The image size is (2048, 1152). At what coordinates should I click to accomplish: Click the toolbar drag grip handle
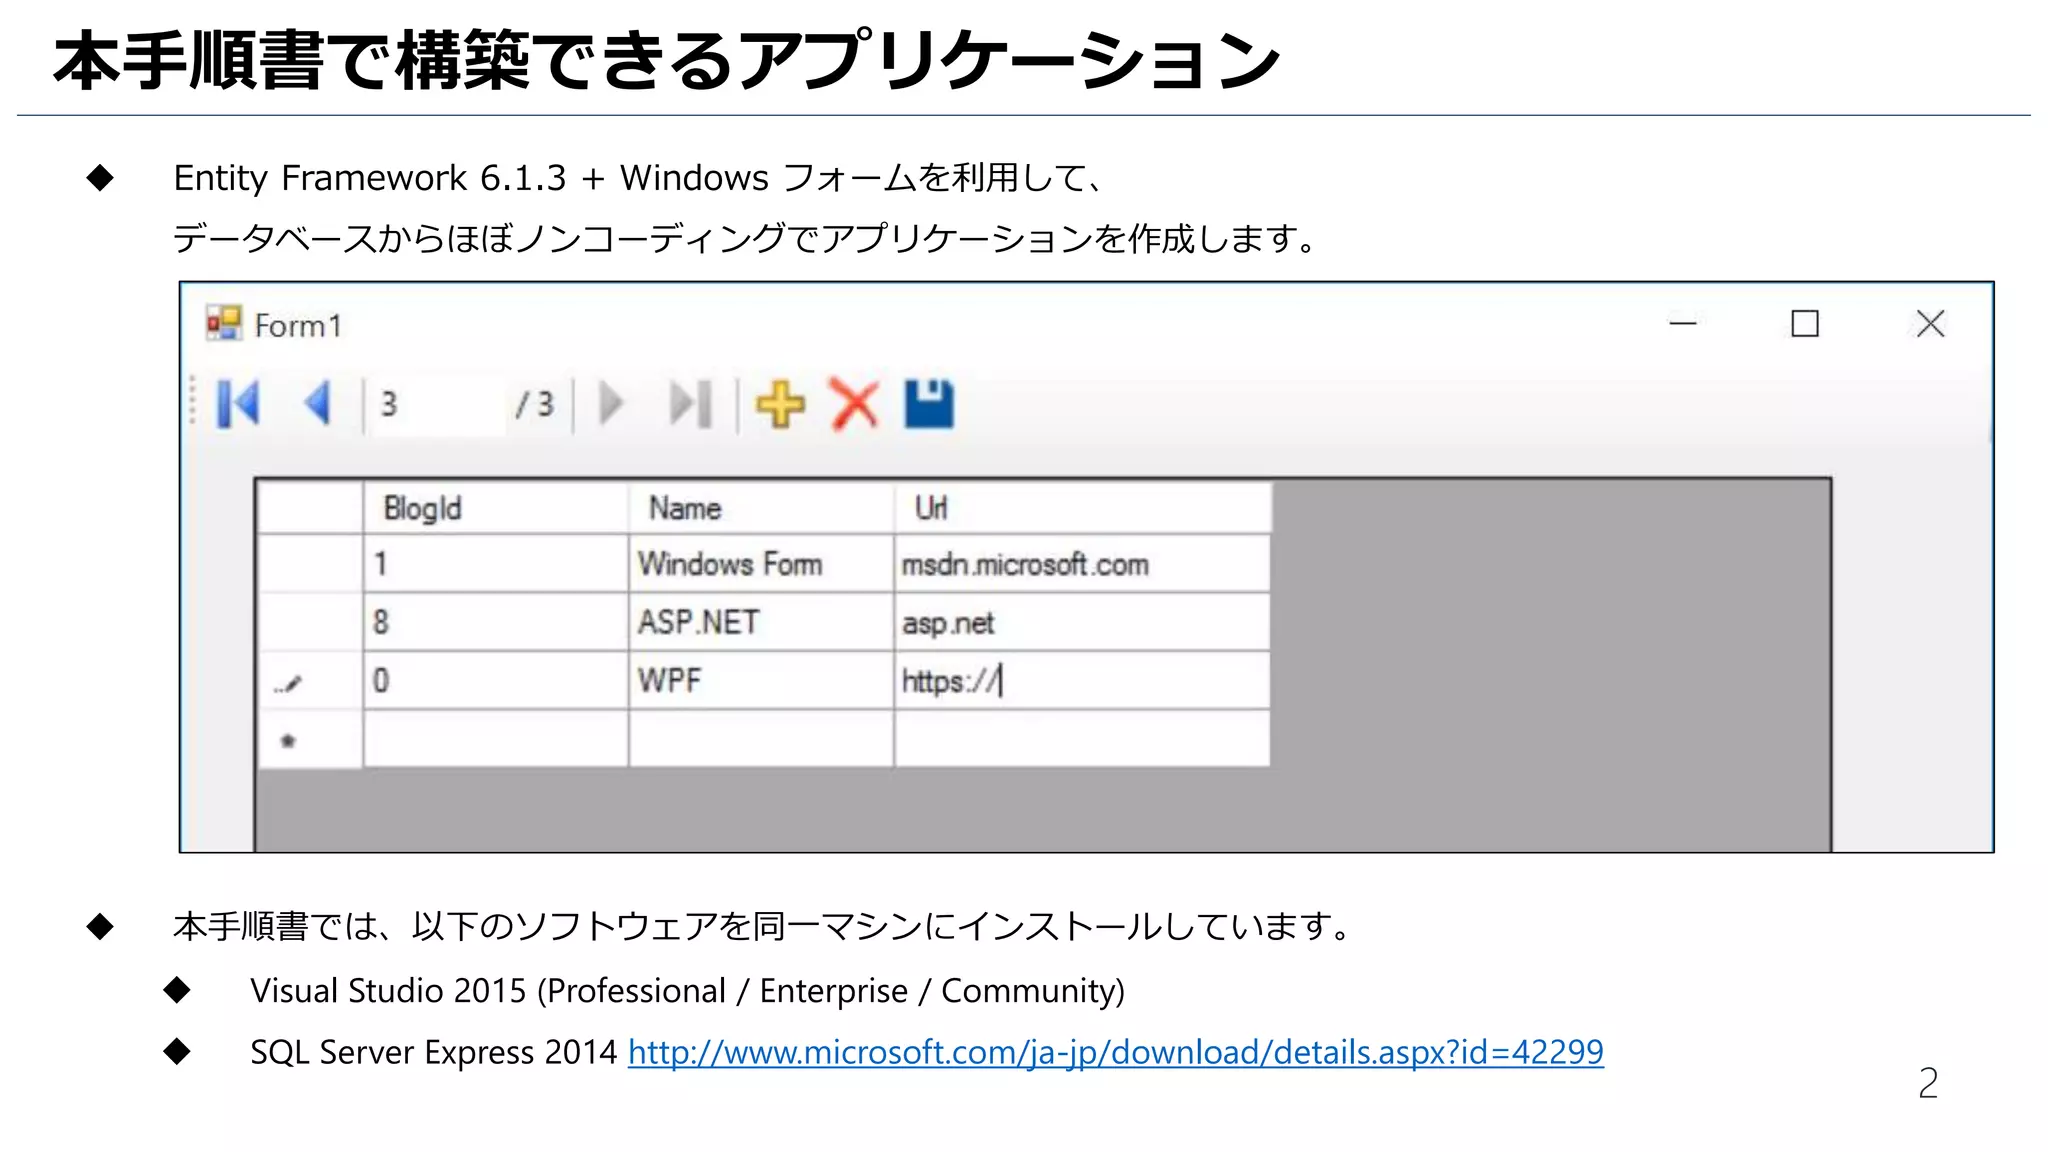click(x=193, y=402)
